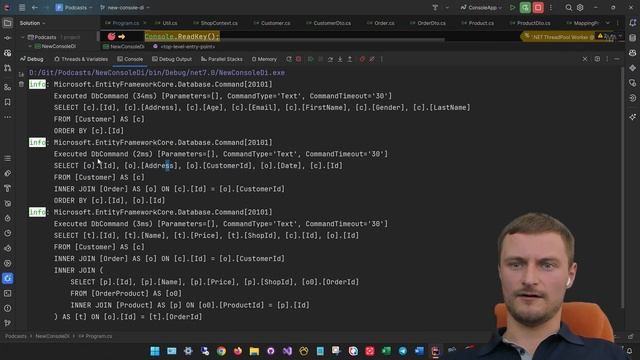Clear console output with trash icon
Viewport: 640px width, 360px height.
click(21, 84)
